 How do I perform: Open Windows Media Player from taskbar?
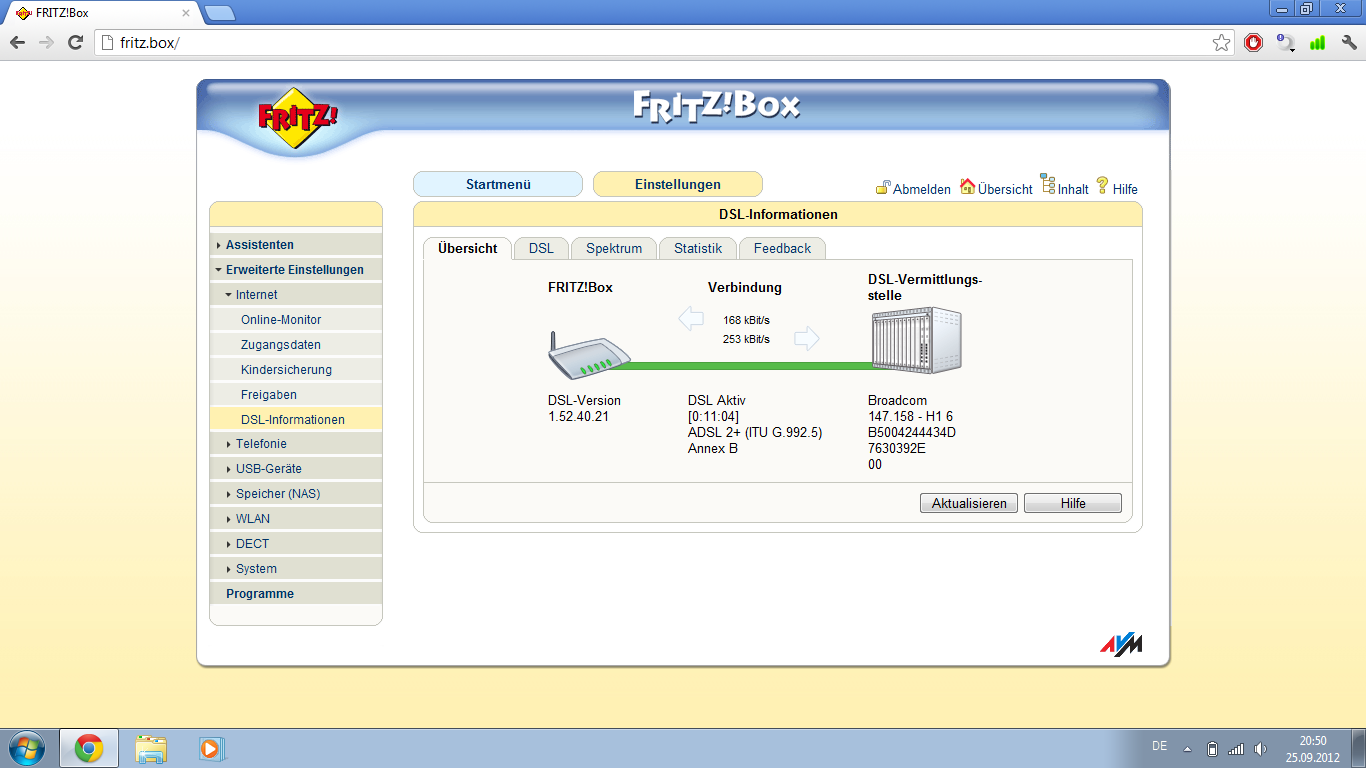[212, 748]
